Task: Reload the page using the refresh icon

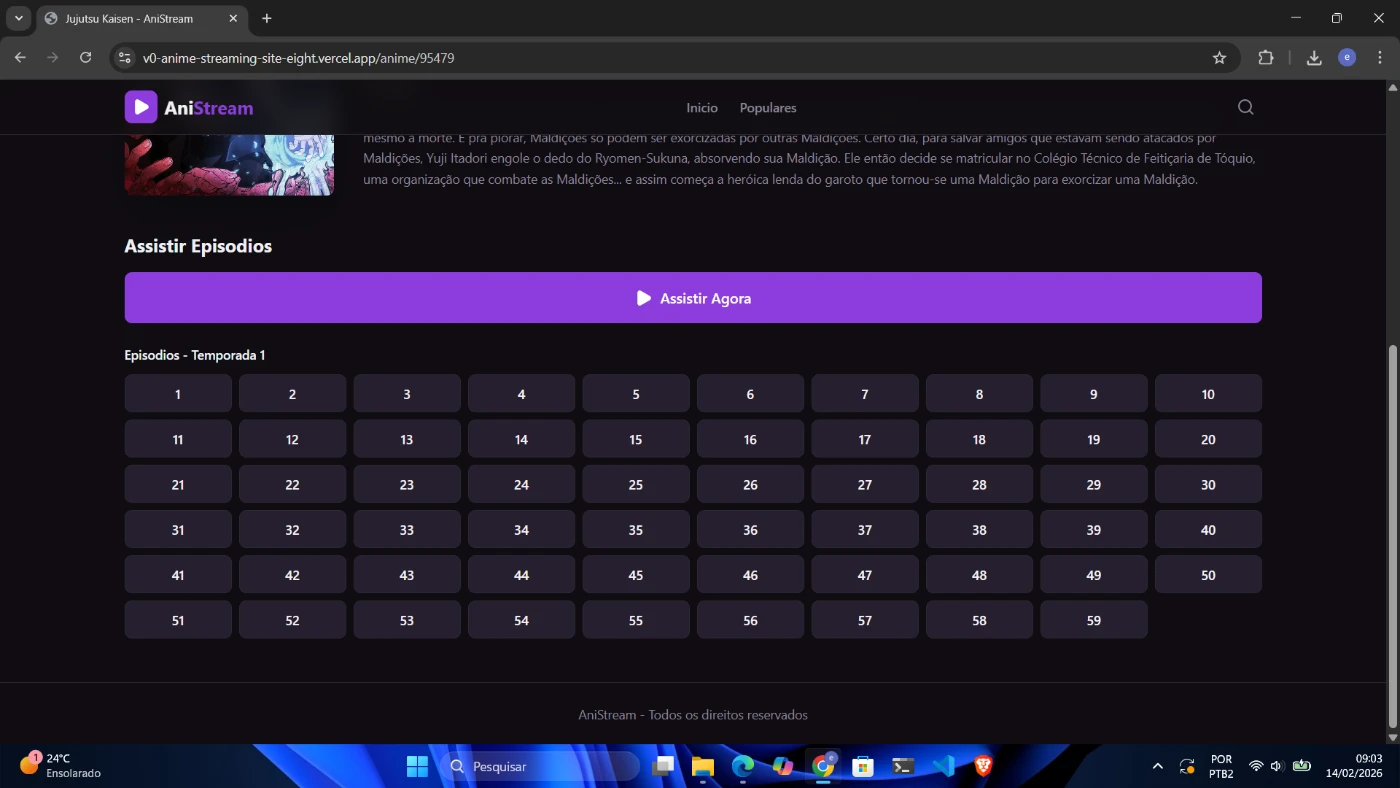Action: (x=86, y=58)
